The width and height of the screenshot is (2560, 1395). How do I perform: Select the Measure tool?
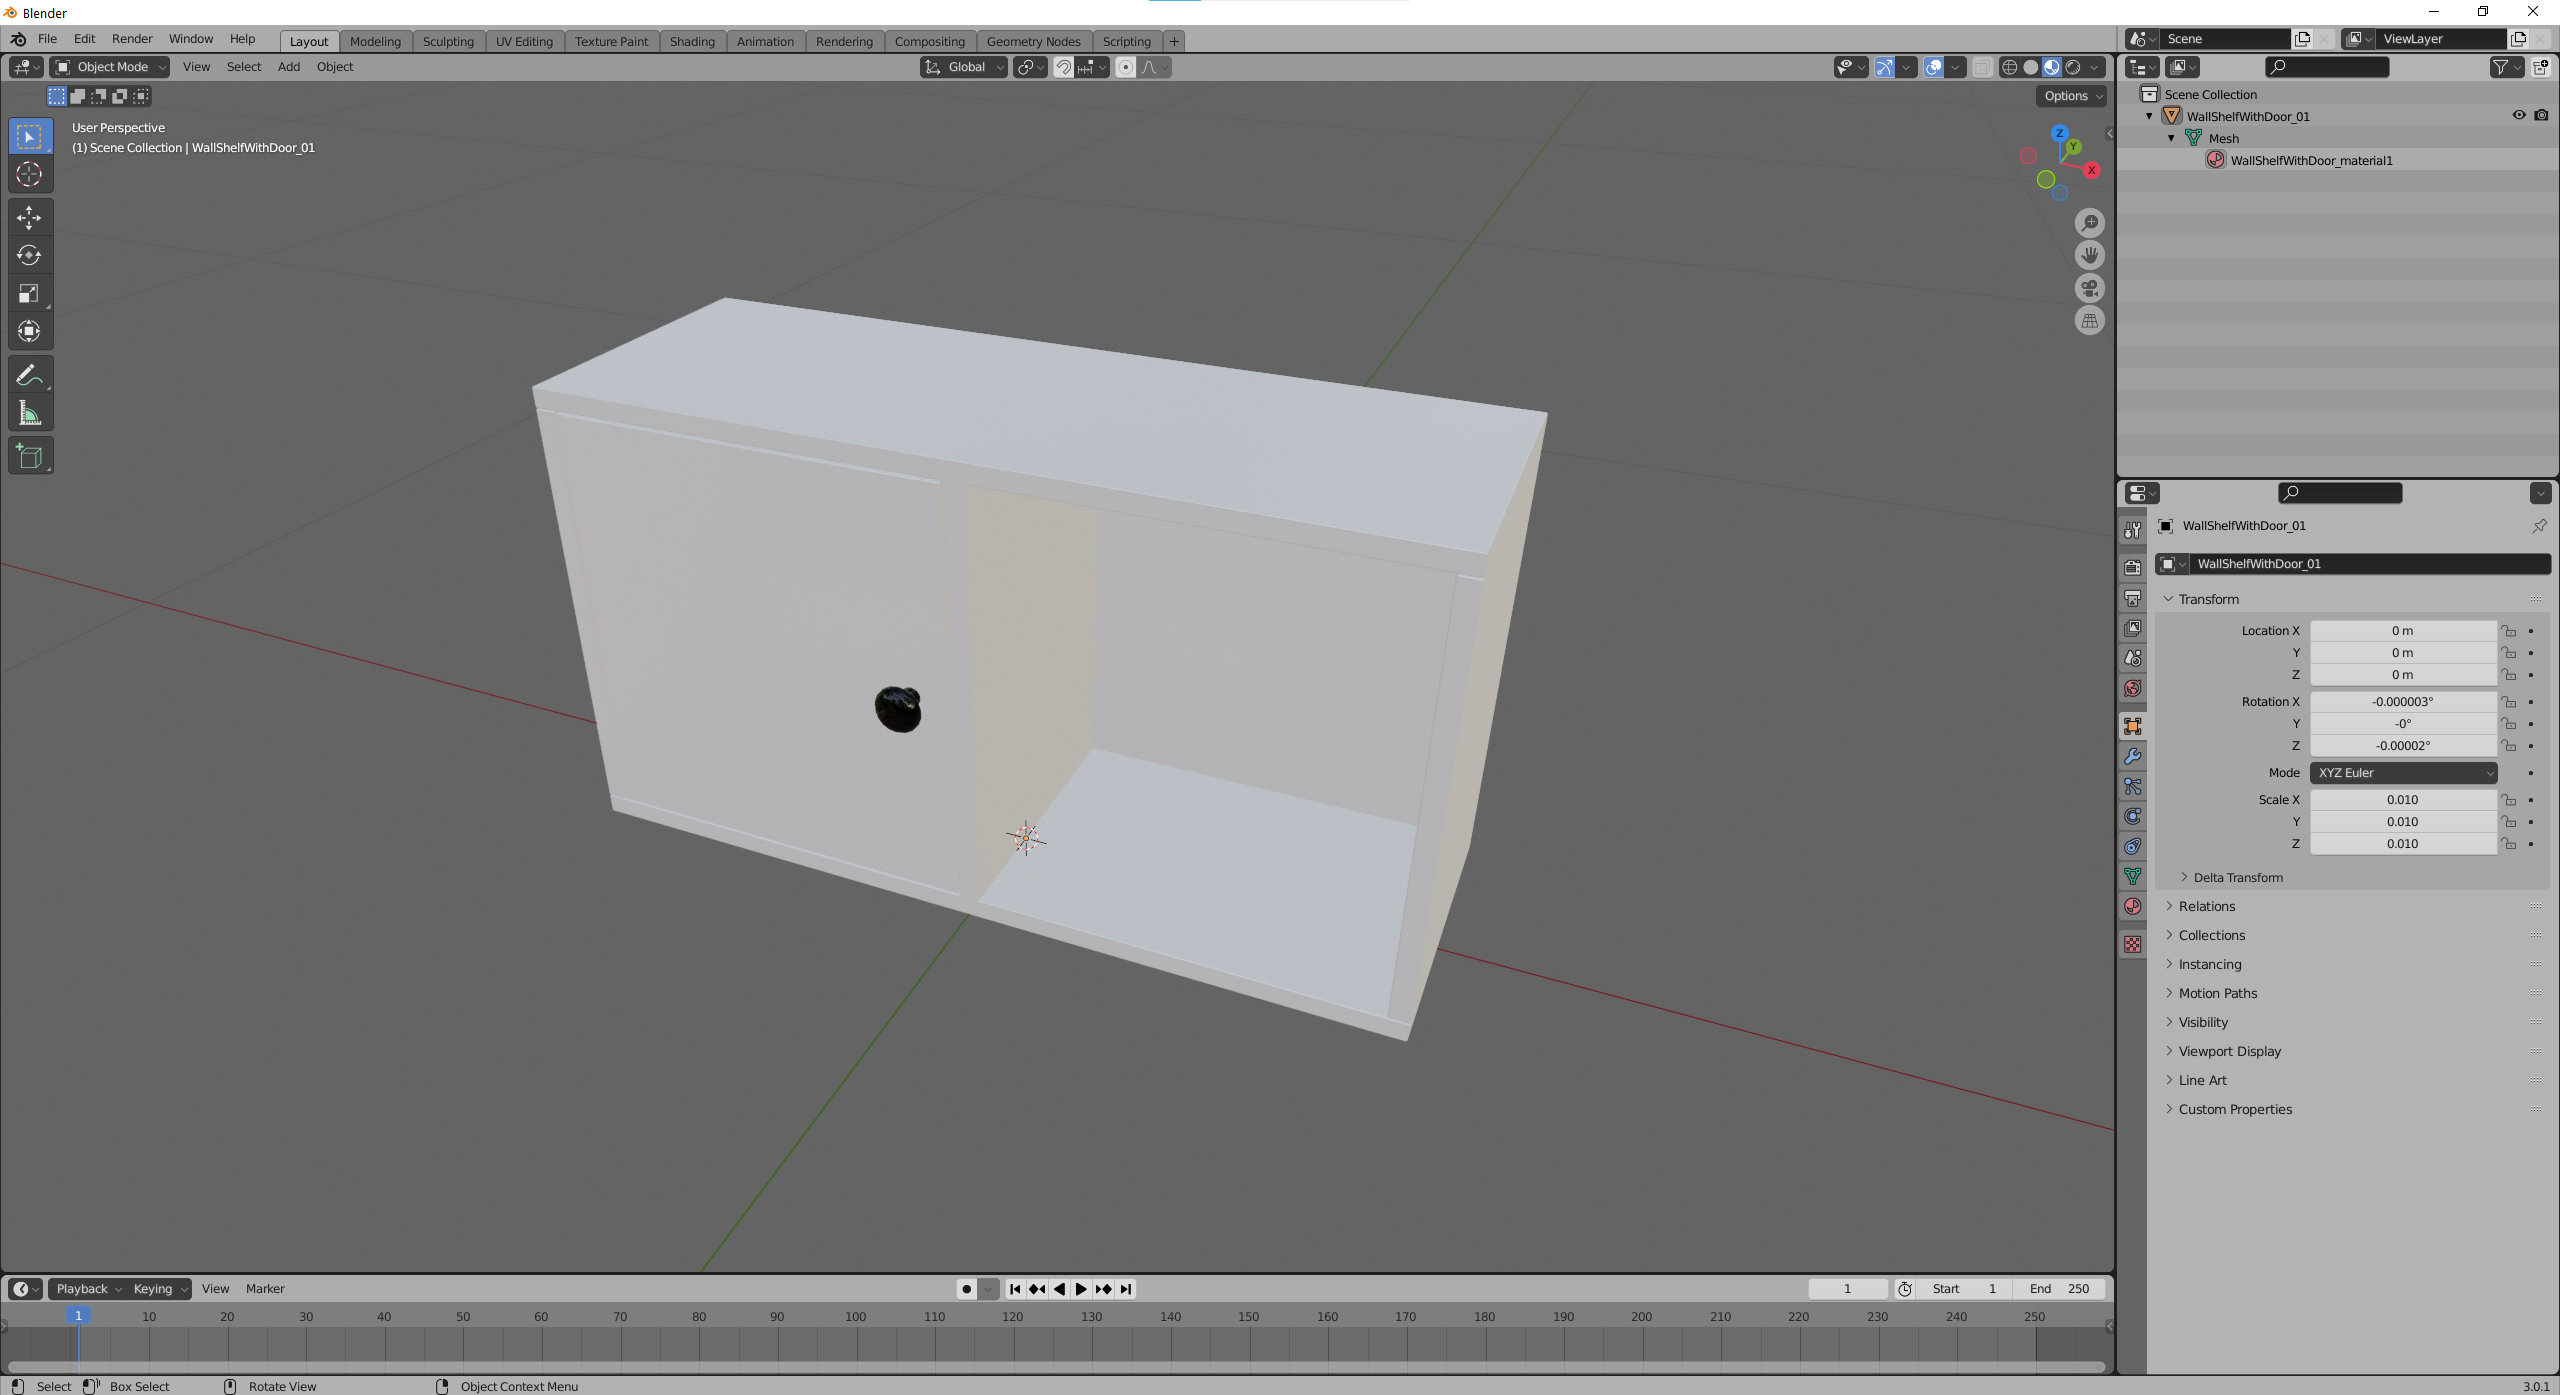[x=29, y=413]
